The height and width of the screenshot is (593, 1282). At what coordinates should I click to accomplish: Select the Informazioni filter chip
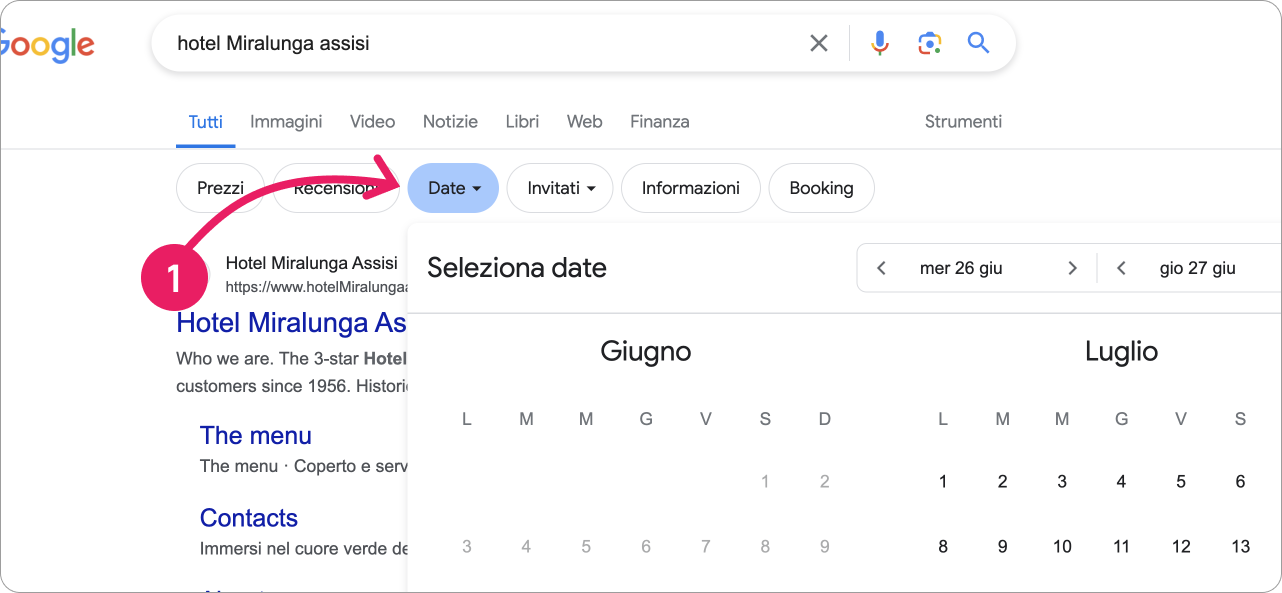coord(691,188)
